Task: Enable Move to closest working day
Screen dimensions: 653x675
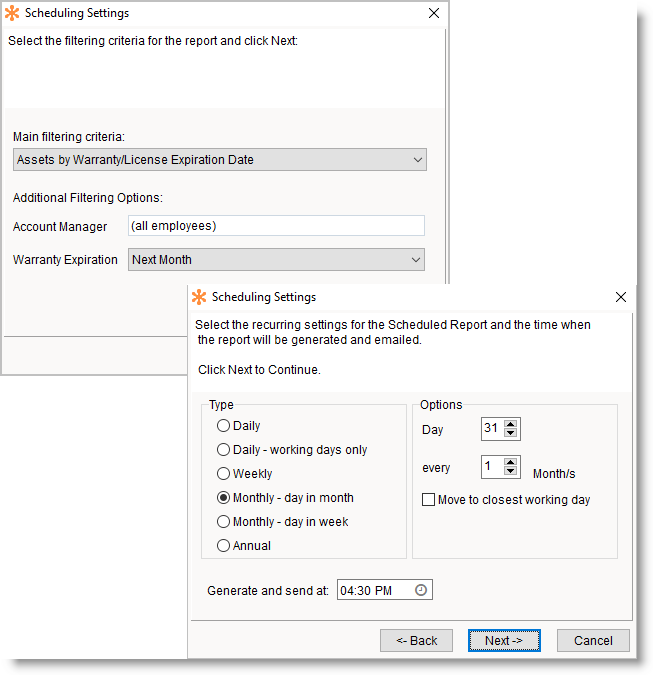Action: (x=429, y=500)
